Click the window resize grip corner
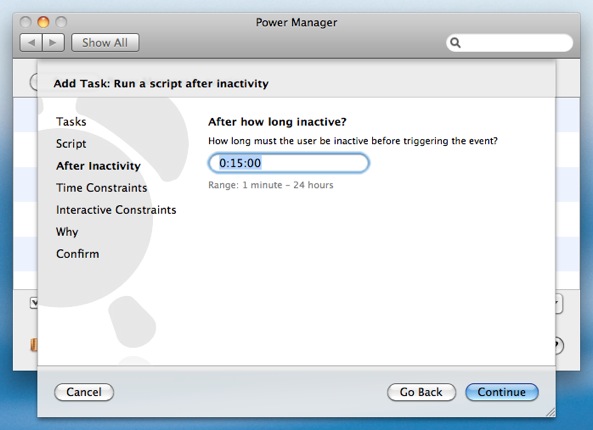 [551, 412]
